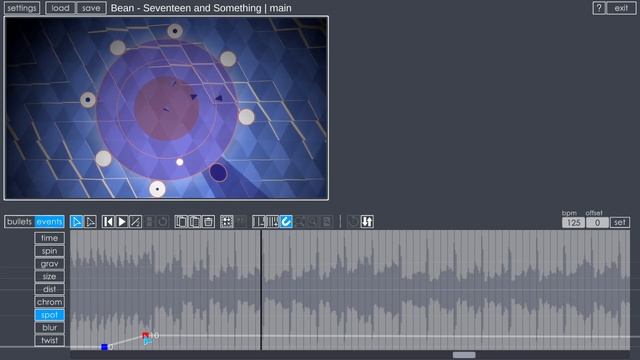
Task: Select the time event lane
Action: coord(49,238)
